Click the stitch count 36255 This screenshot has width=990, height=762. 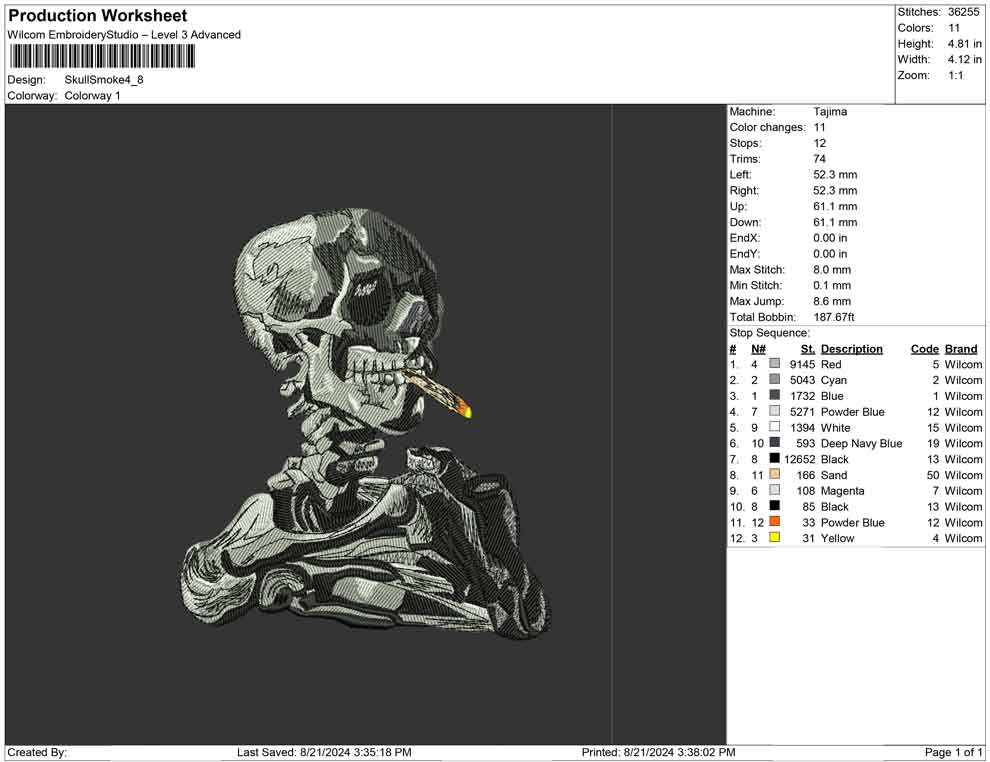click(x=963, y=12)
